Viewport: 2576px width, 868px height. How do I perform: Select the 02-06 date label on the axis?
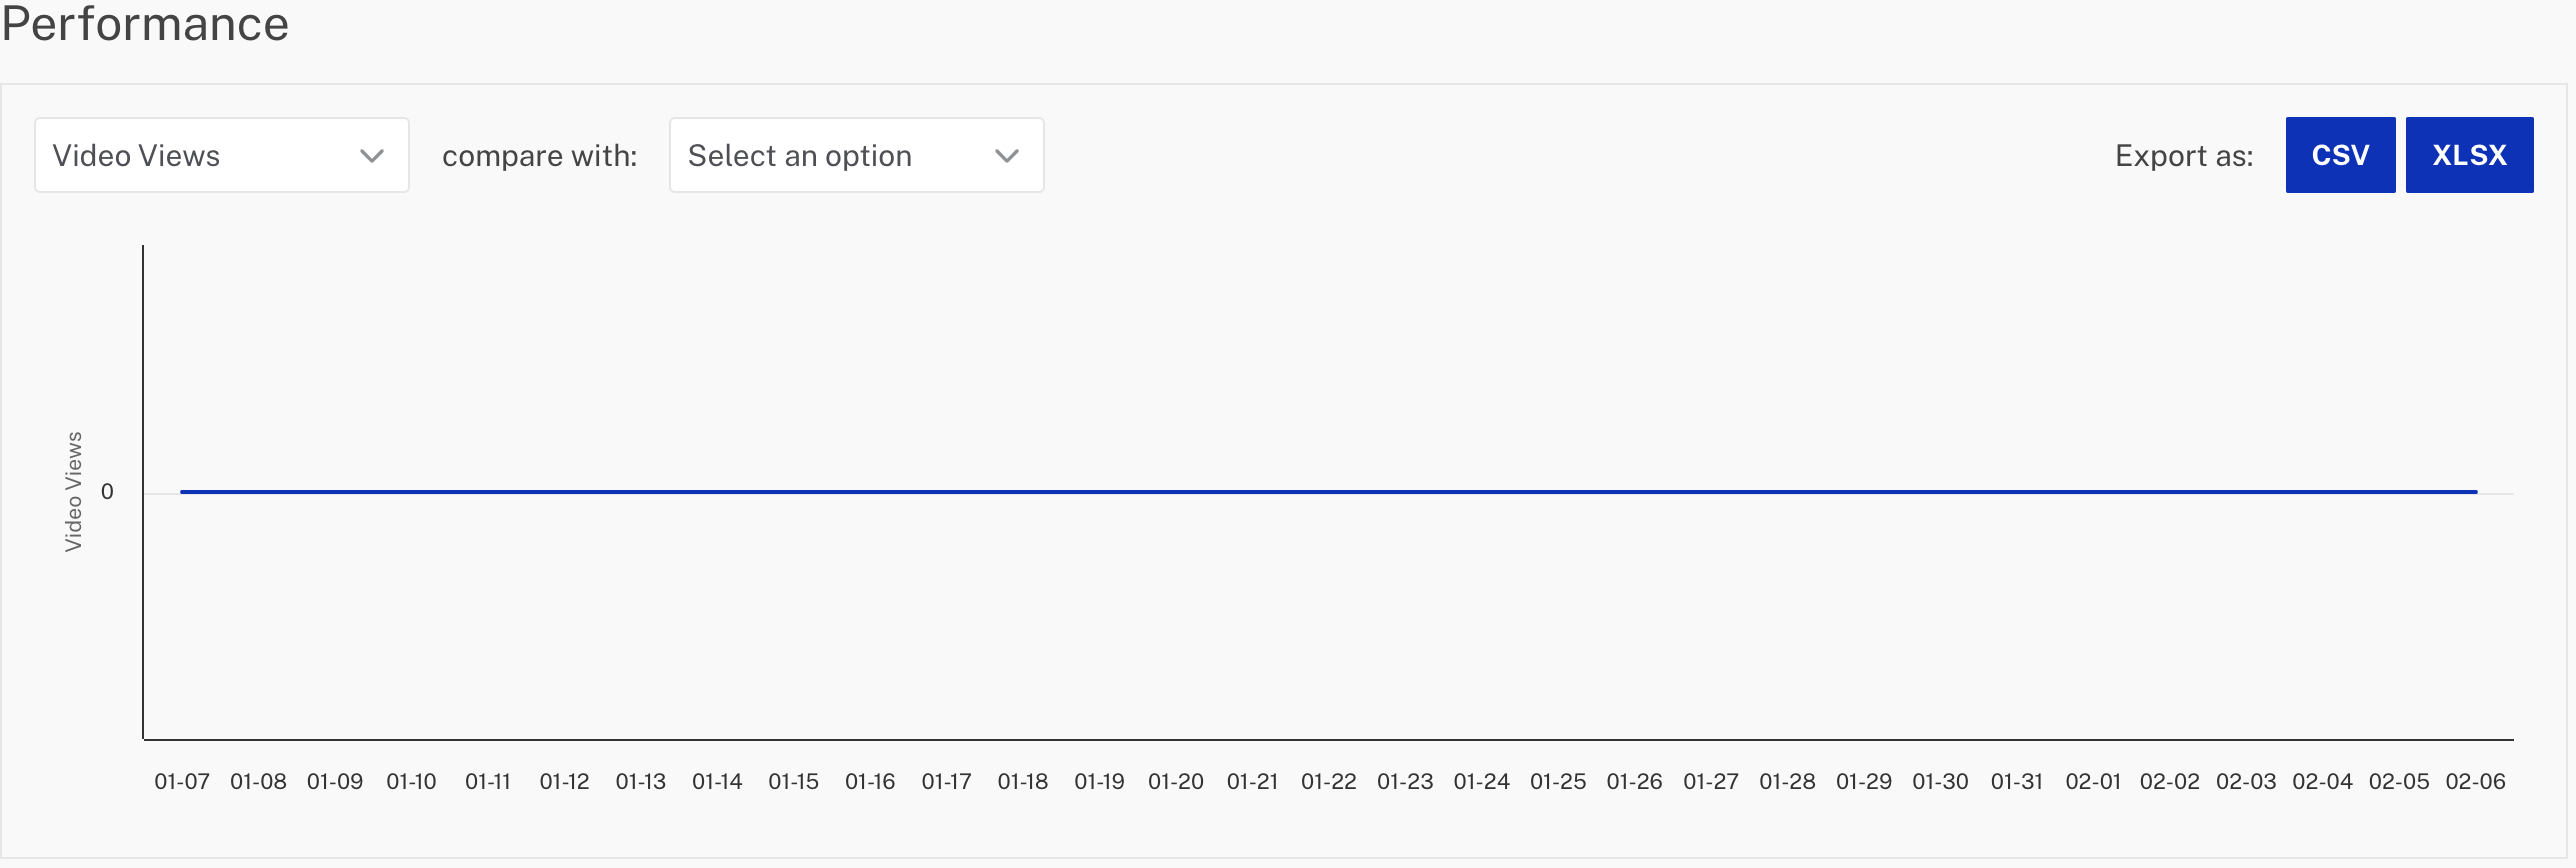[x=2478, y=781]
